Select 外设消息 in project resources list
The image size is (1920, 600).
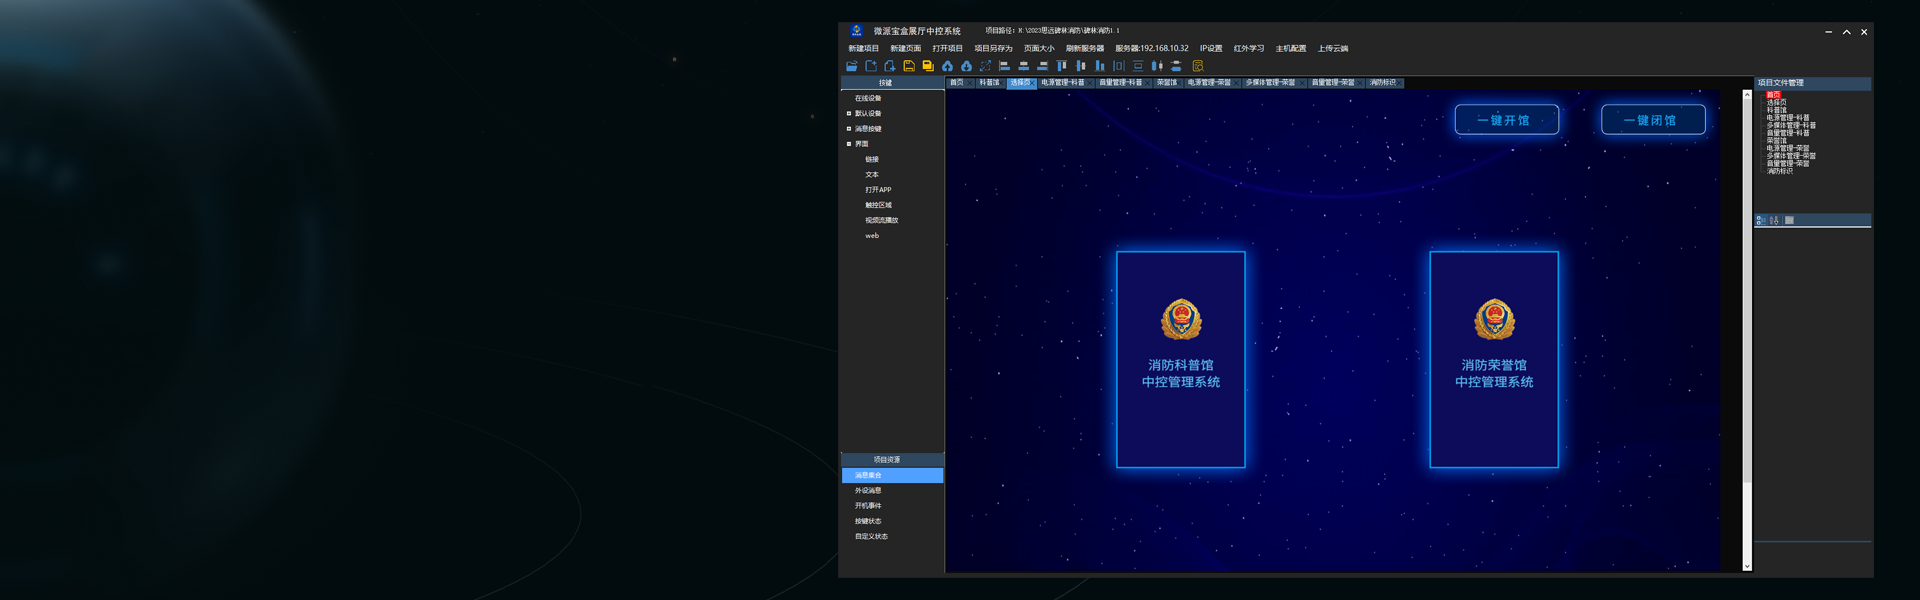point(868,491)
